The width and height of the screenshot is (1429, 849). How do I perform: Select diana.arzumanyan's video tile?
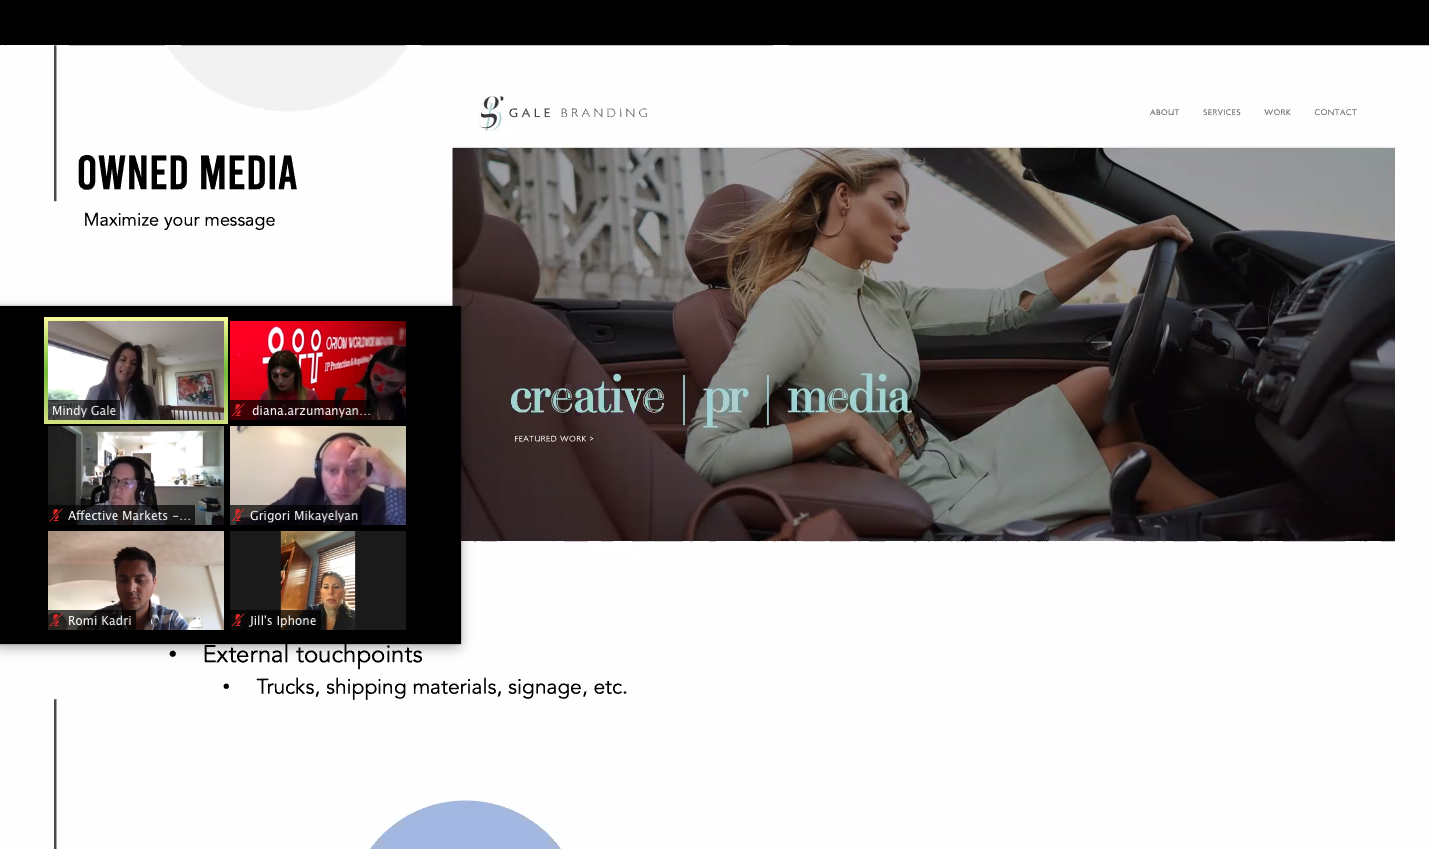318,370
